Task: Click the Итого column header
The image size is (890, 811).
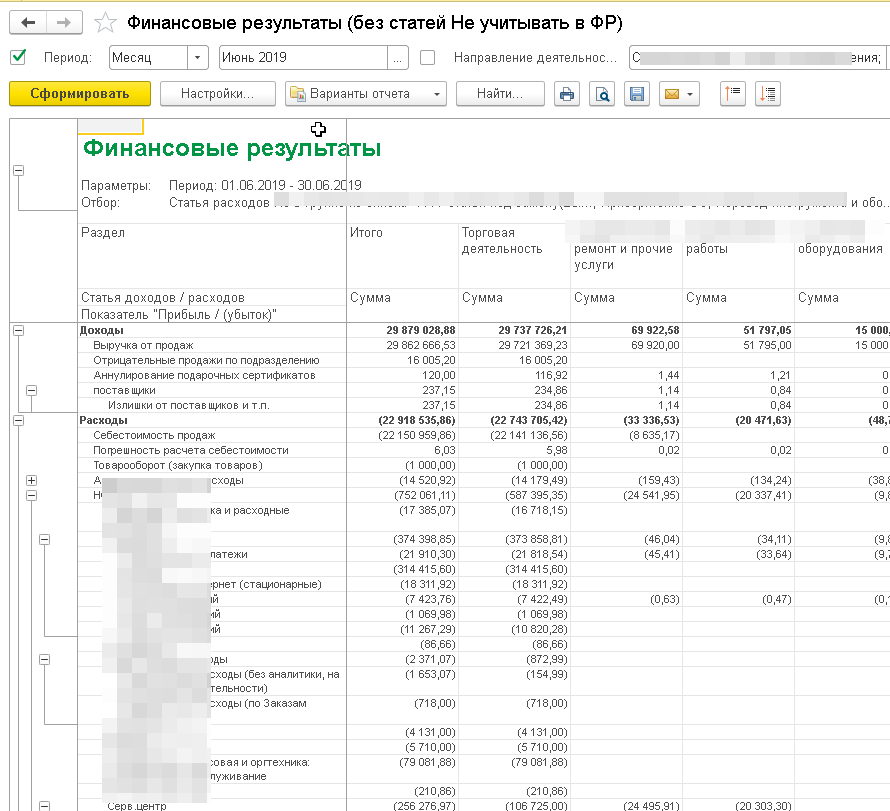Action: tap(366, 233)
